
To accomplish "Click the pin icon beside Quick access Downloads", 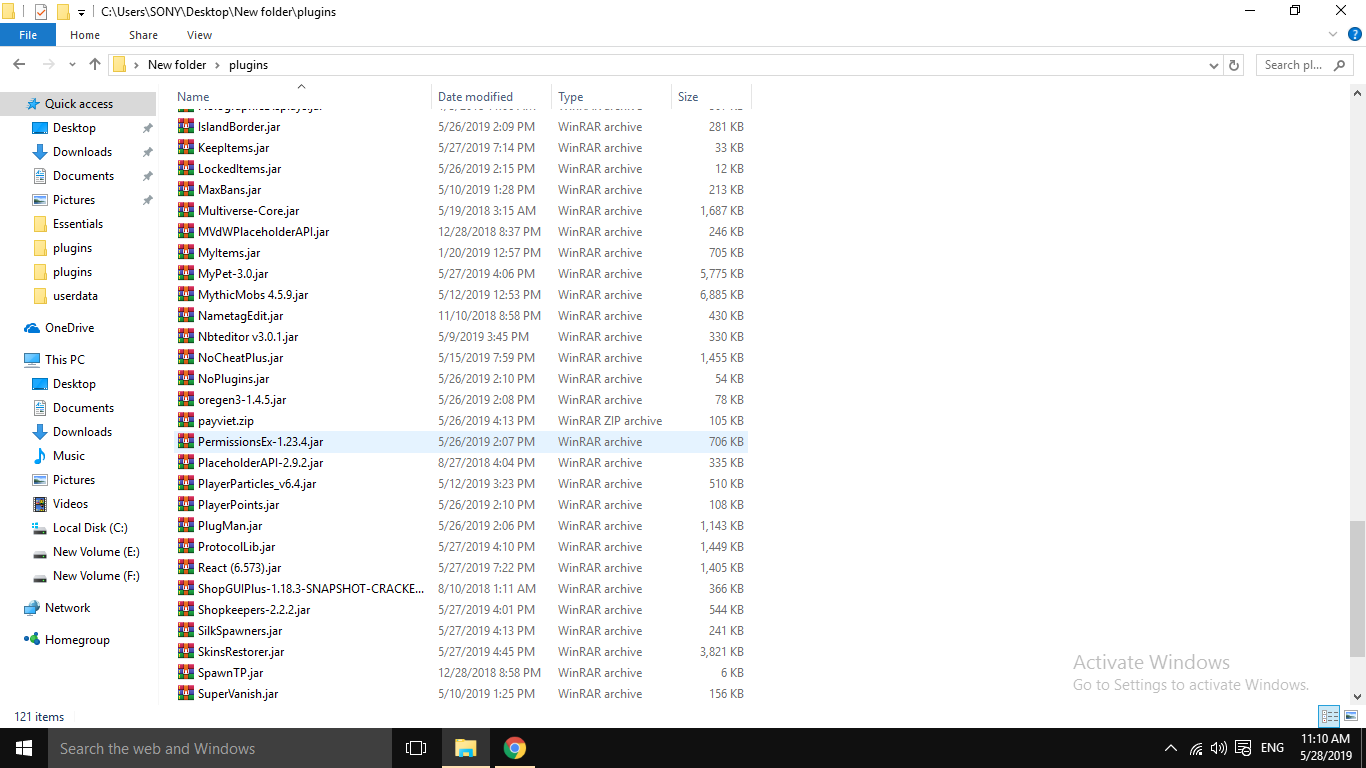I will (x=148, y=152).
